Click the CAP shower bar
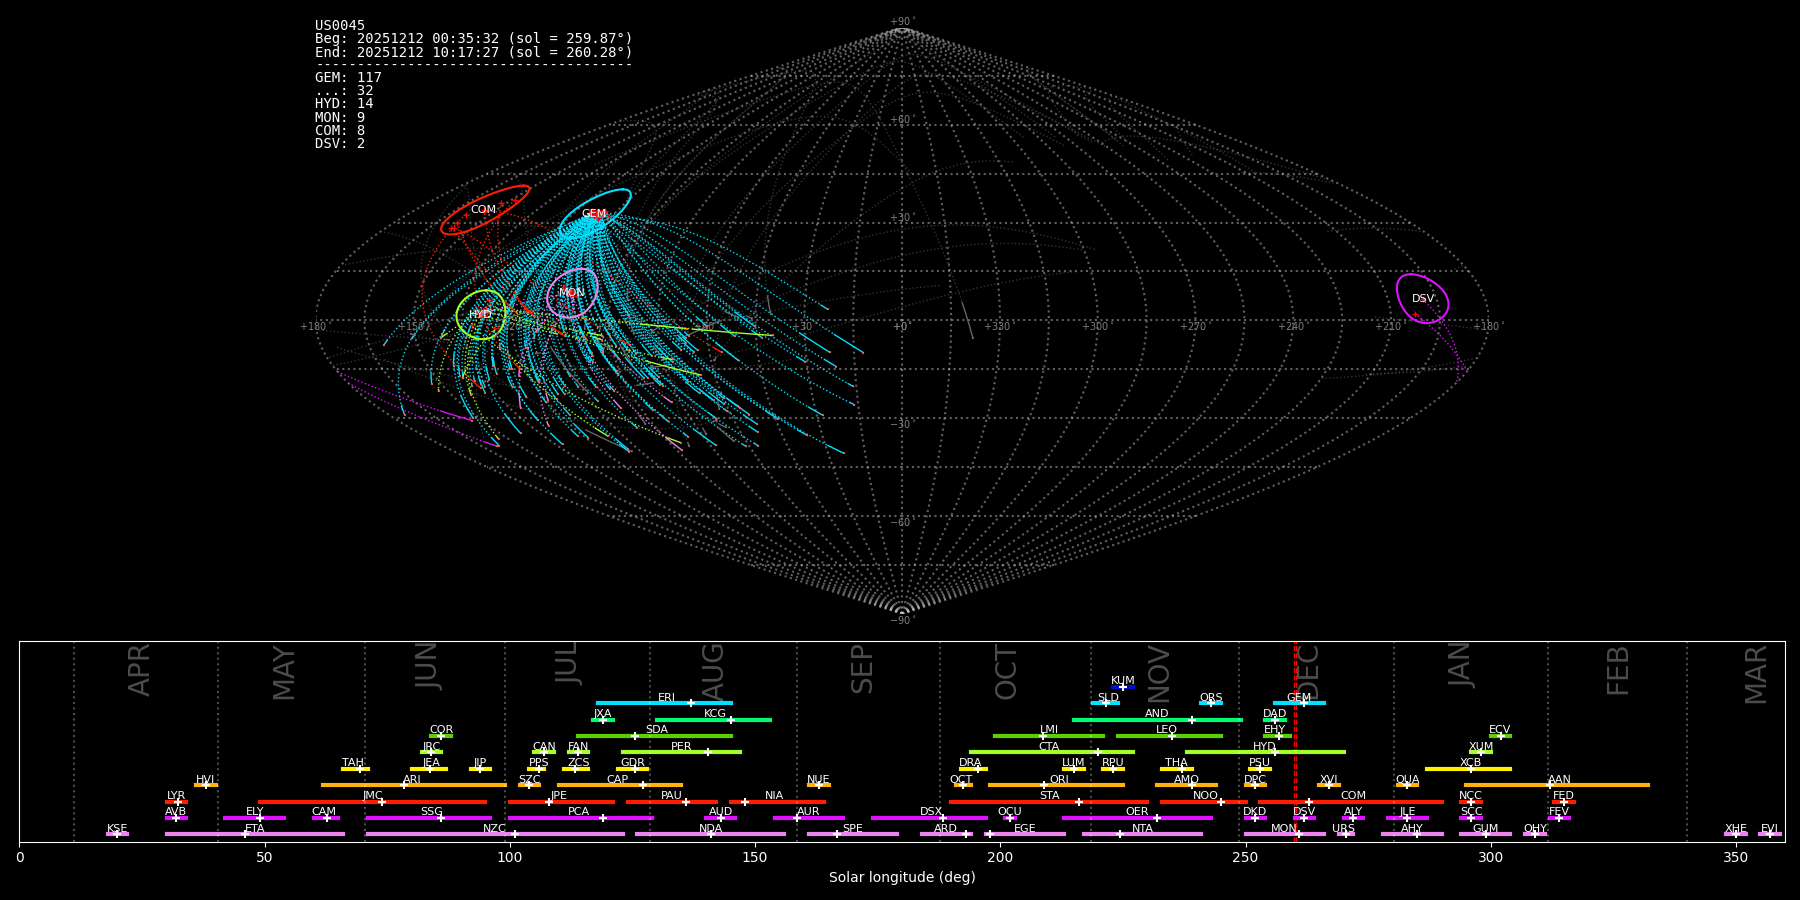 620,785
